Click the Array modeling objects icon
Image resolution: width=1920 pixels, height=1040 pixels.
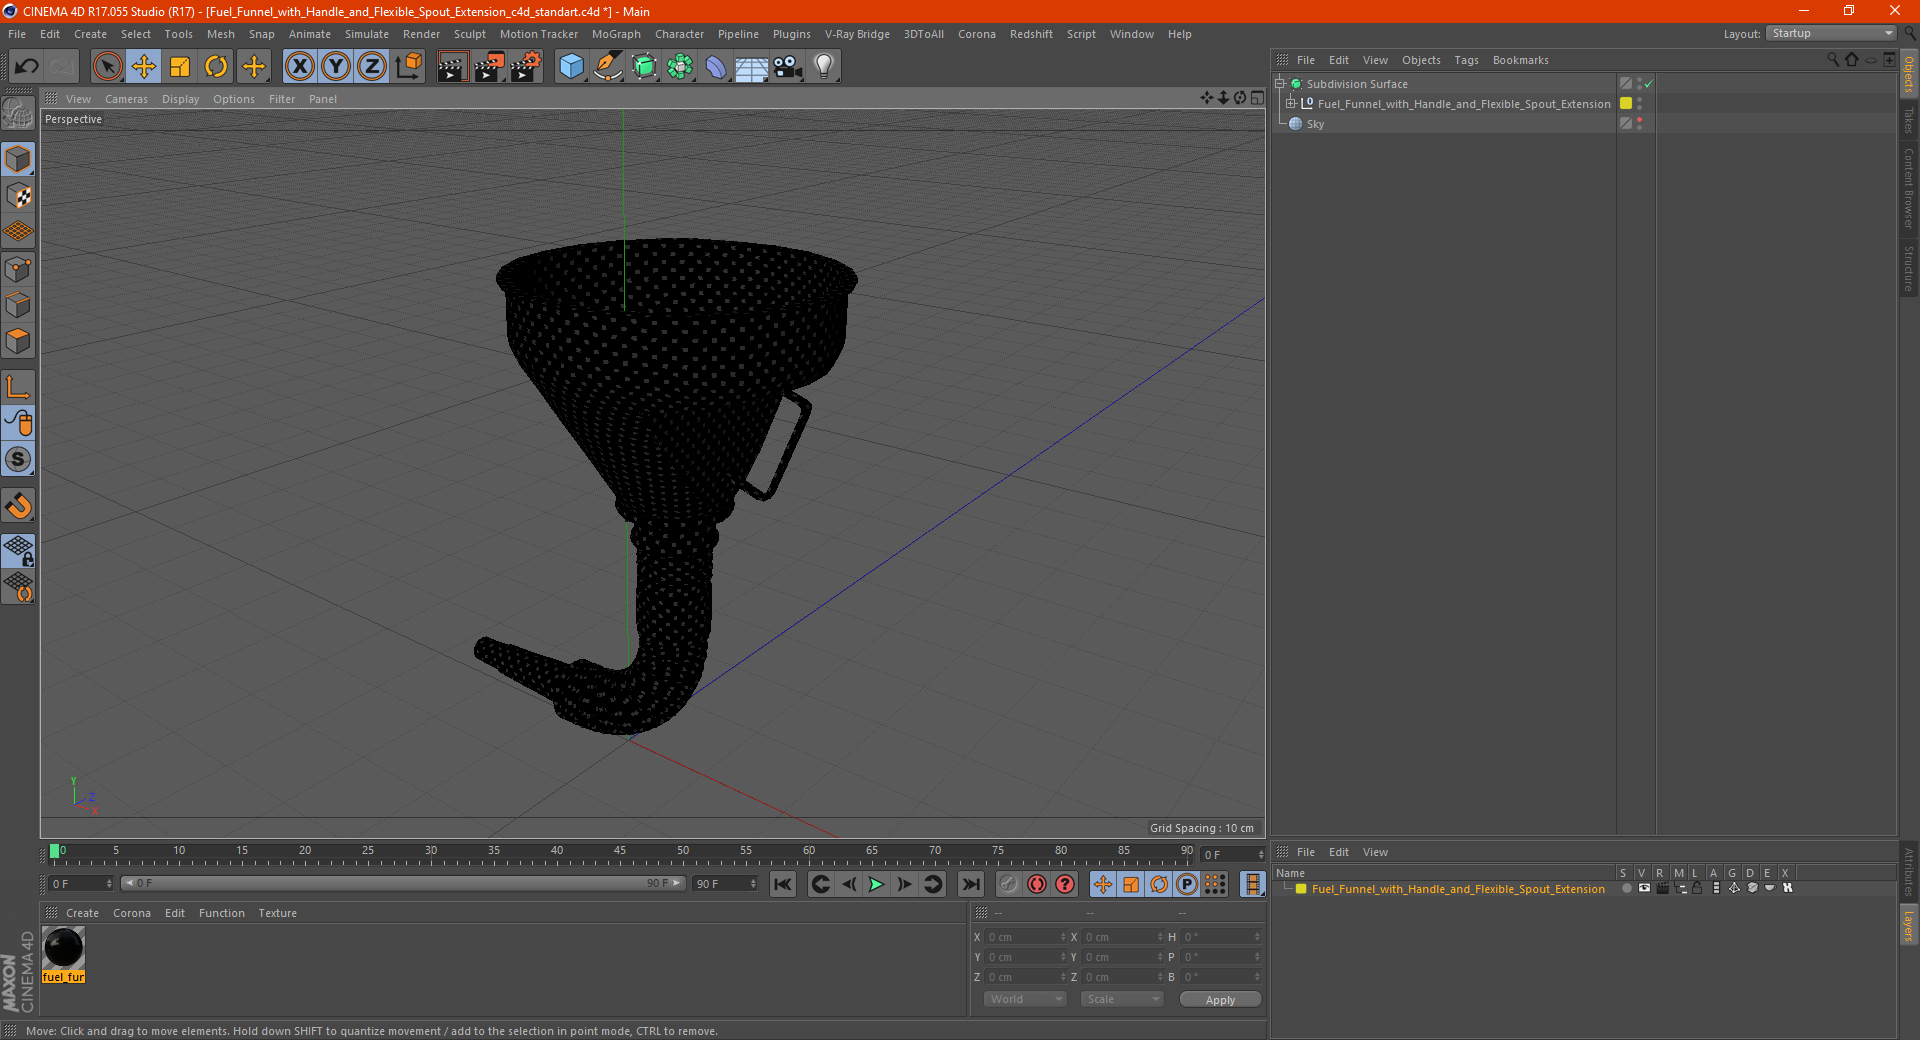[680, 67]
